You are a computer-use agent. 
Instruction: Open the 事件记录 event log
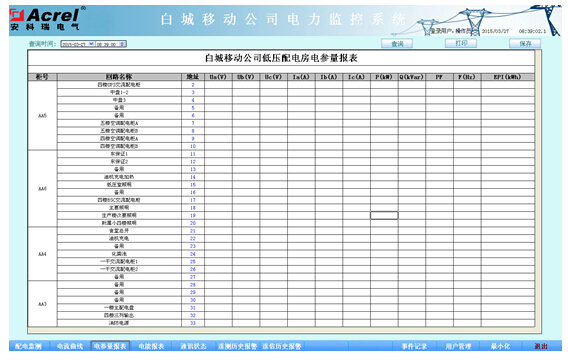click(414, 346)
